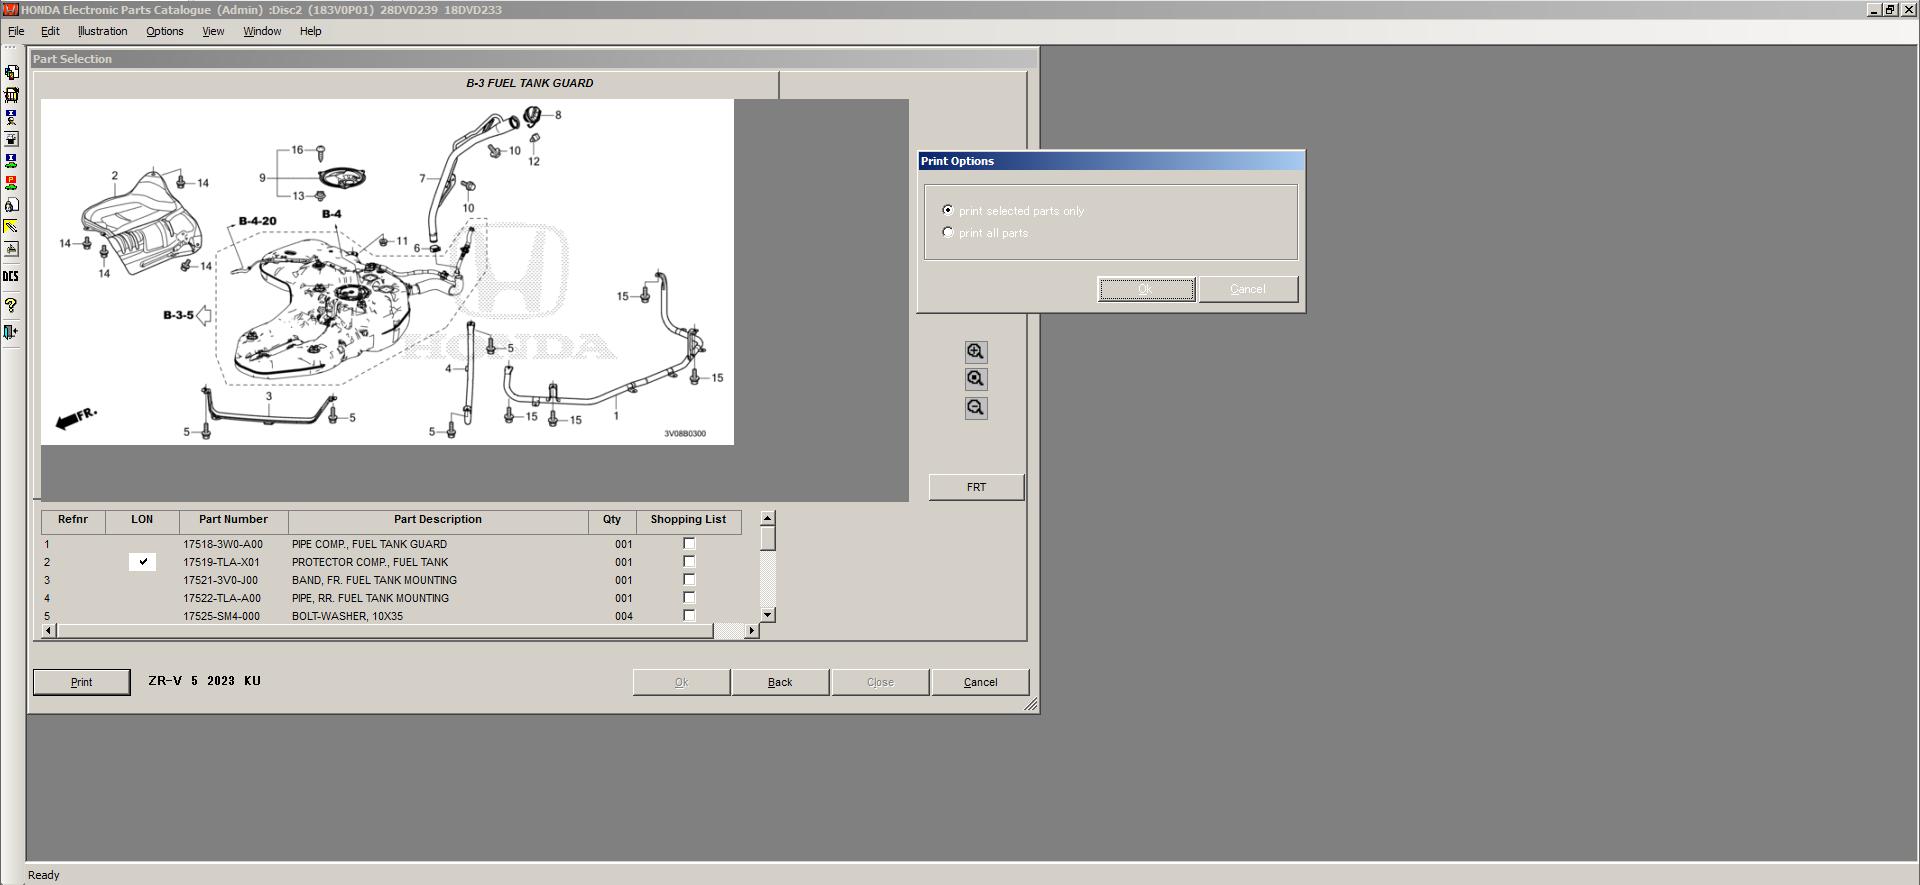The width and height of the screenshot is (1920, 885).
Task: Click the Part Selection window title bar
Action: [533, 59]
